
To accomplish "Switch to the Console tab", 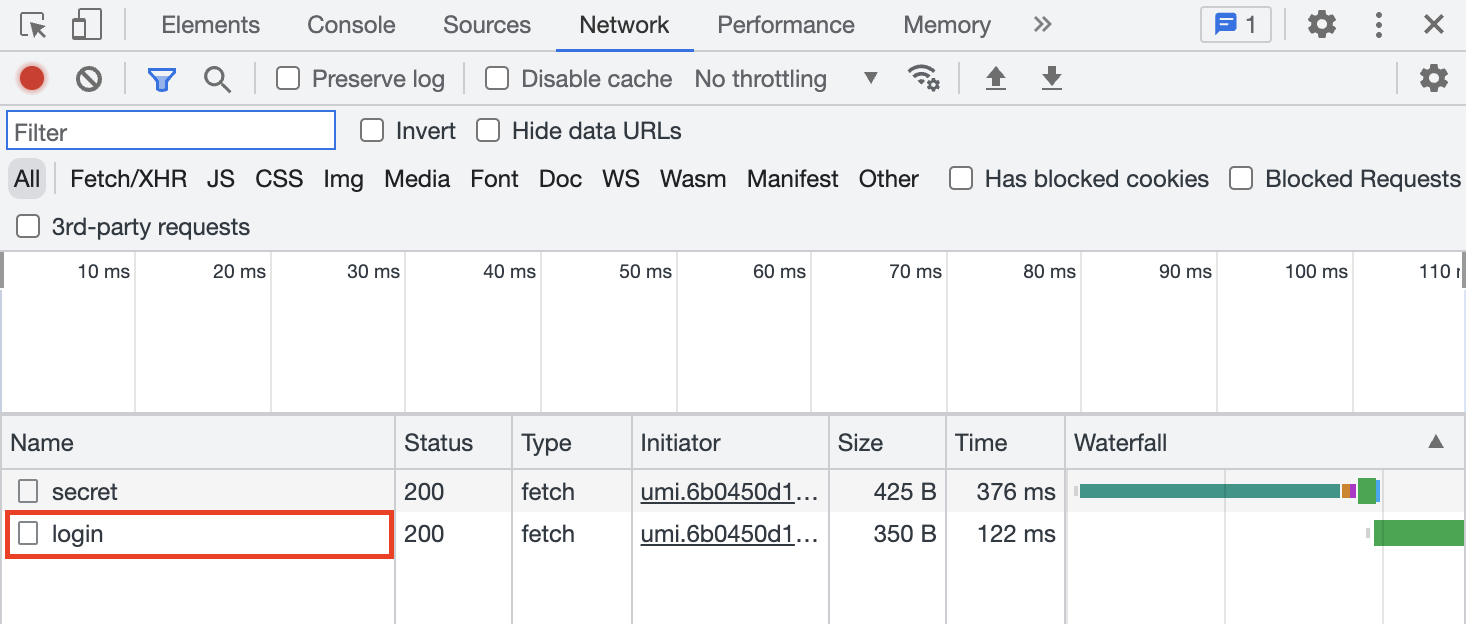I will [x=351, y=25].
